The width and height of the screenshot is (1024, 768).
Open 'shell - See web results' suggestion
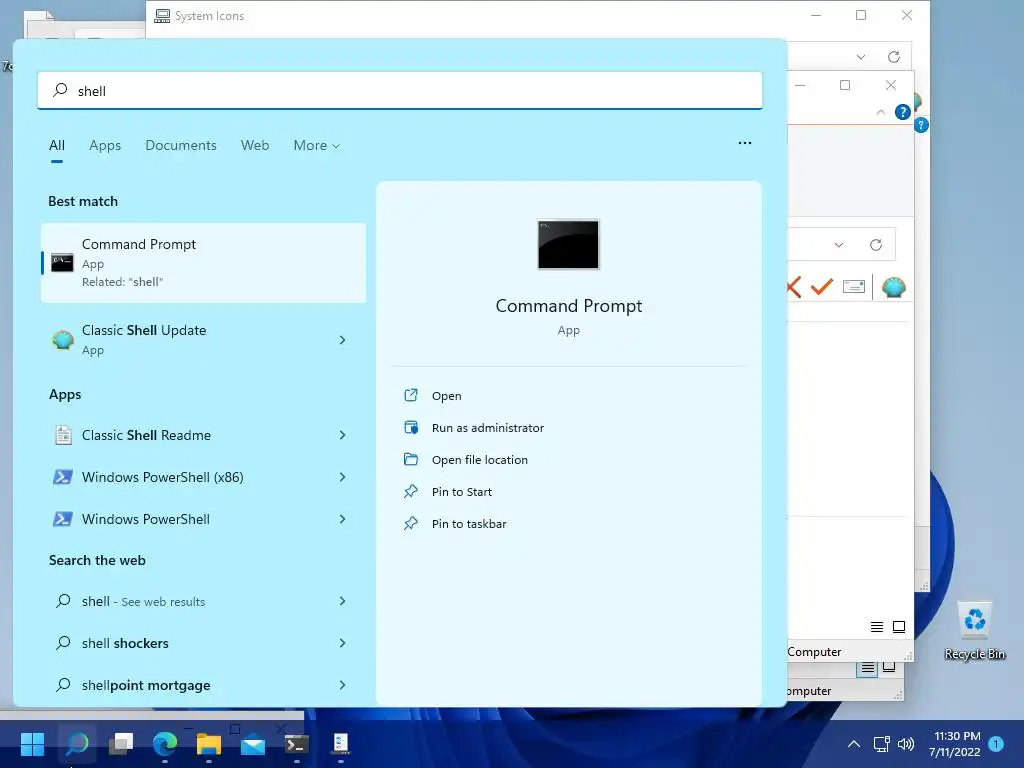pyautogui.click(x=203, y=601)
